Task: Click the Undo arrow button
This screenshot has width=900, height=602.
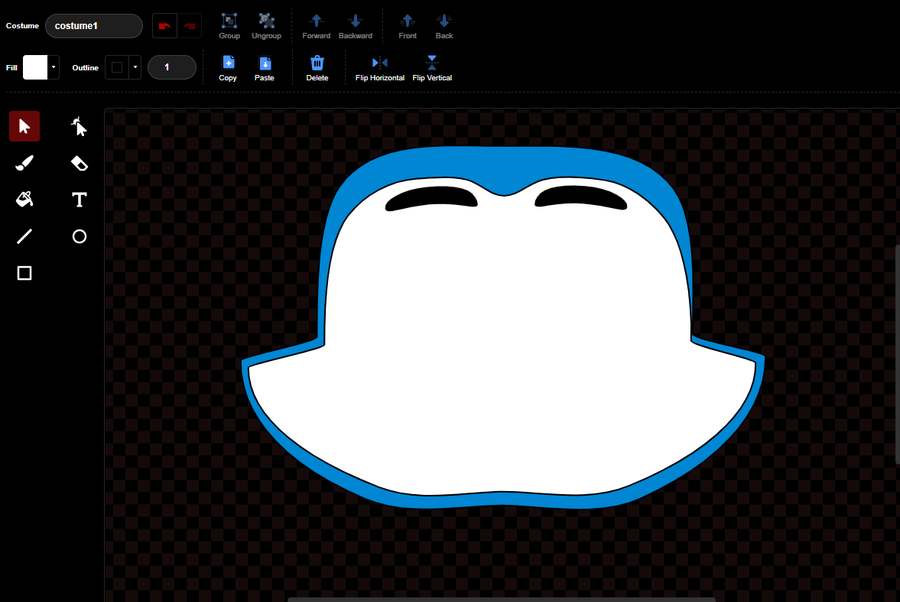Action: (165, 26)
